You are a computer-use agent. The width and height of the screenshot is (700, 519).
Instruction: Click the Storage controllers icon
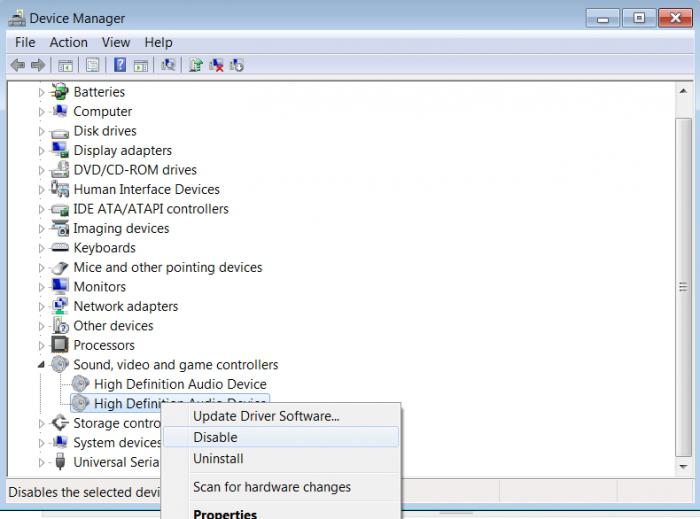click(x=59, y=423)
